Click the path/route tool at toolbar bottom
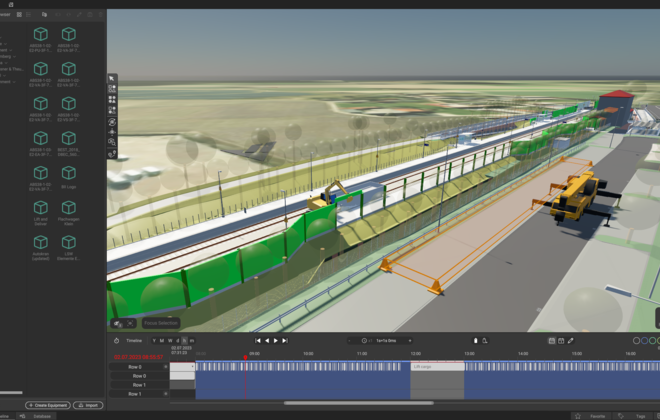660x420 pixels. coord(112,154)
